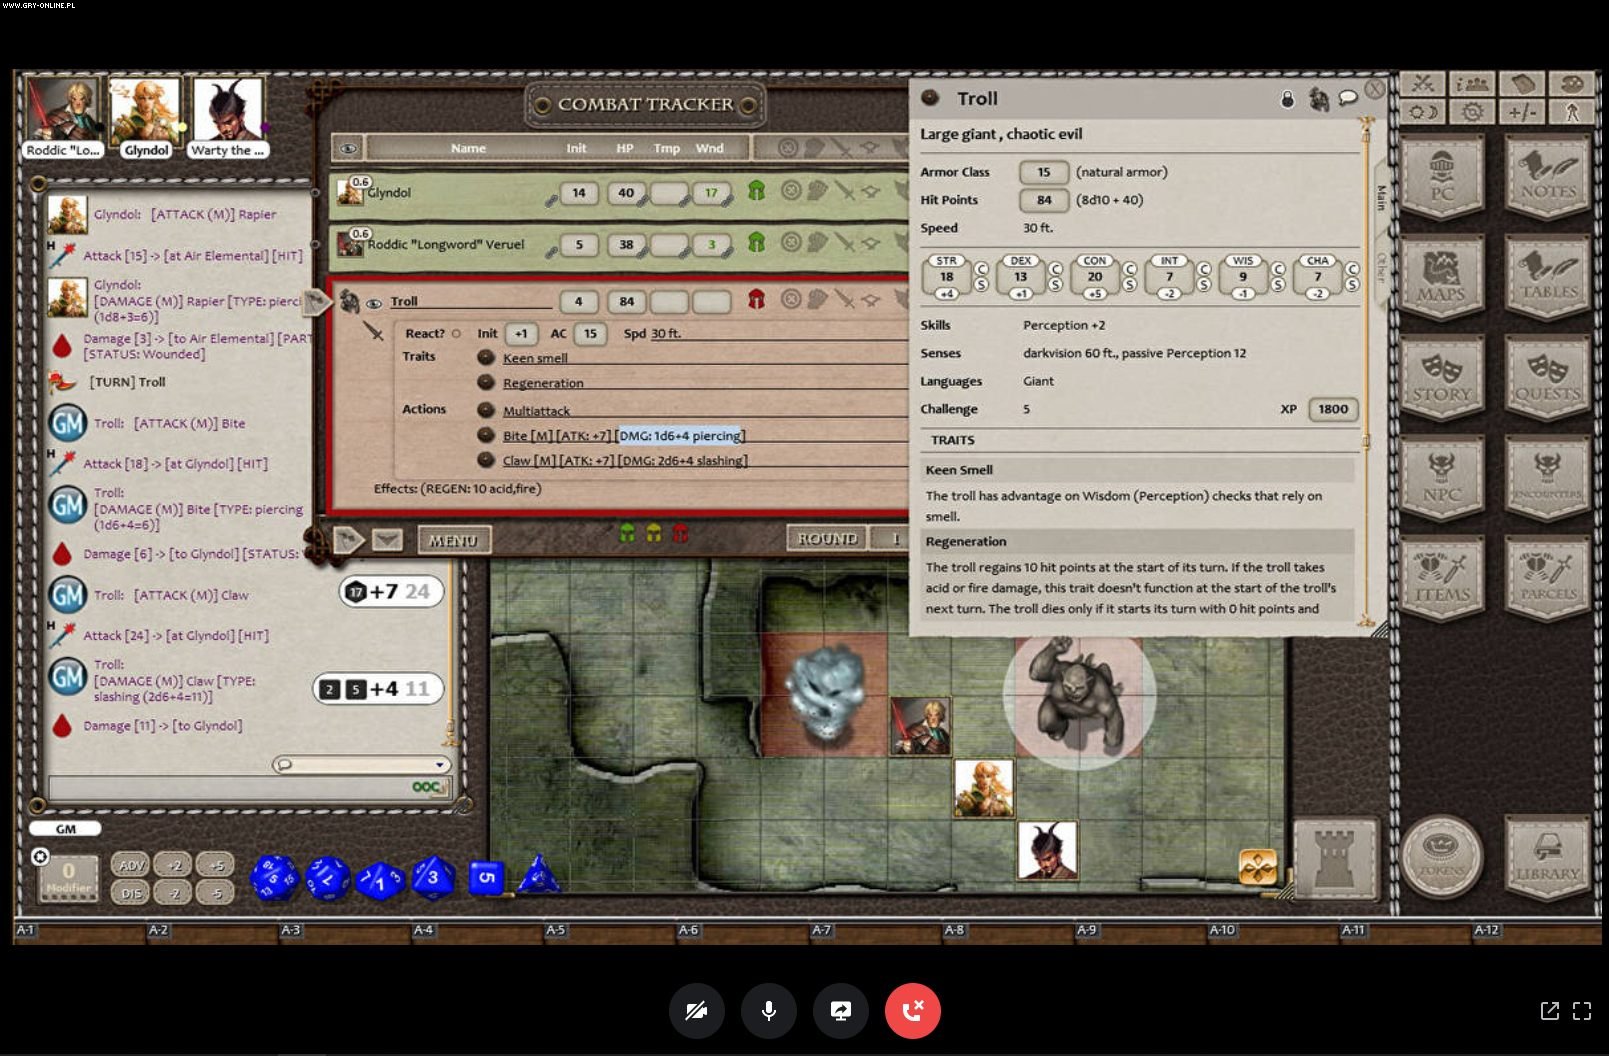End the call with red hang-up button
Viewport: 1609px width, 1056px height.
coord(912,1011)
